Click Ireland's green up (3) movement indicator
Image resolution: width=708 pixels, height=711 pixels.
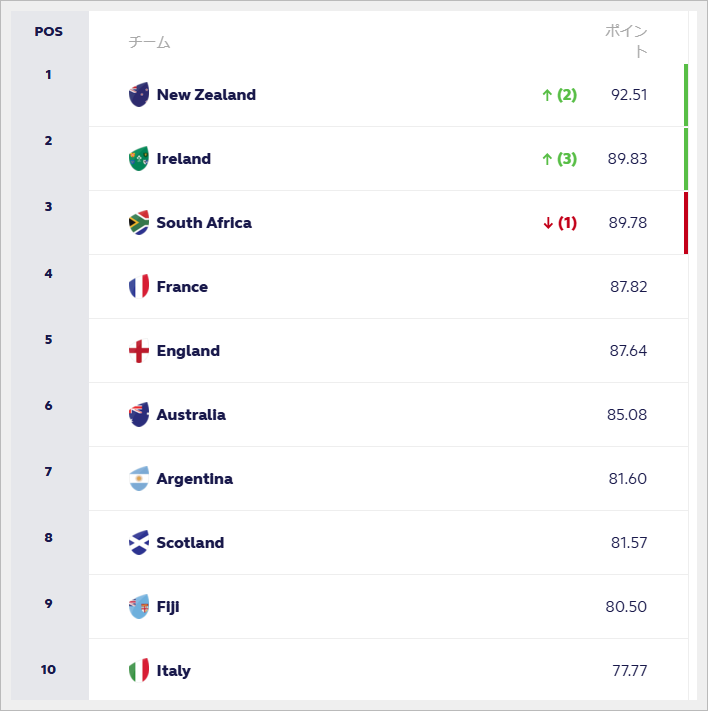559,159
